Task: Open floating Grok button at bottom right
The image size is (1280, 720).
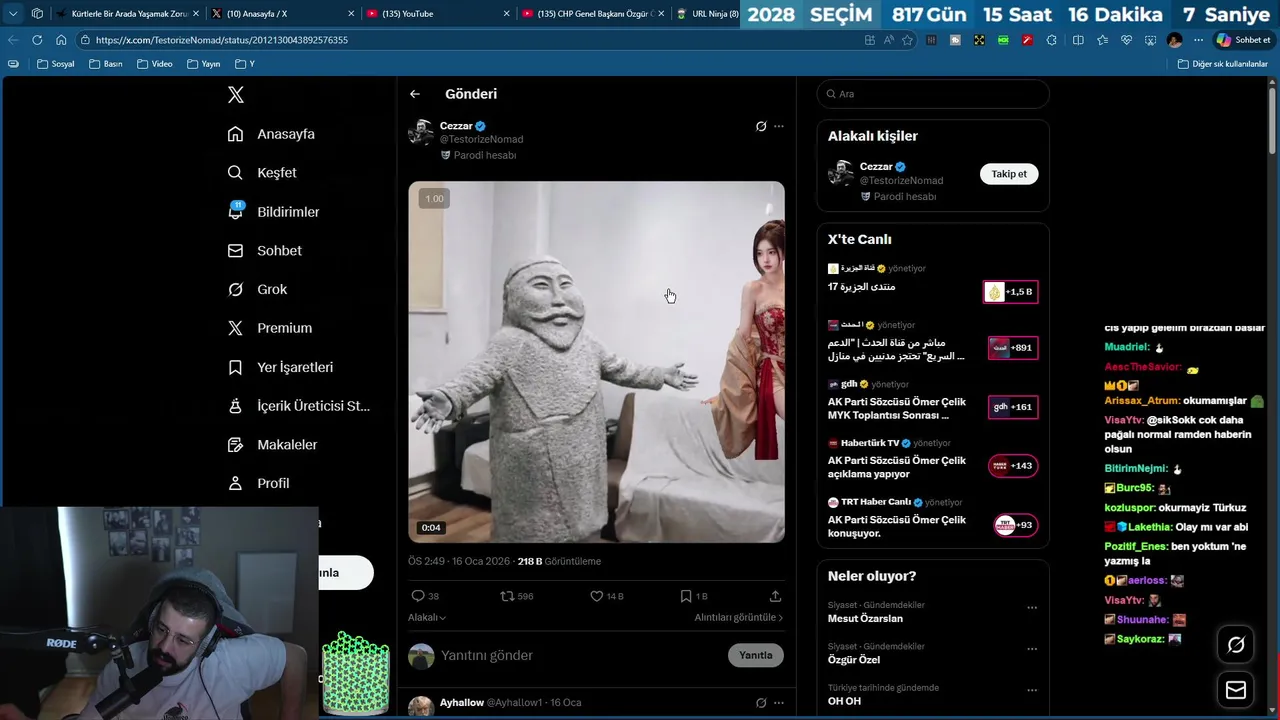Action: [x=1236, y=645]
